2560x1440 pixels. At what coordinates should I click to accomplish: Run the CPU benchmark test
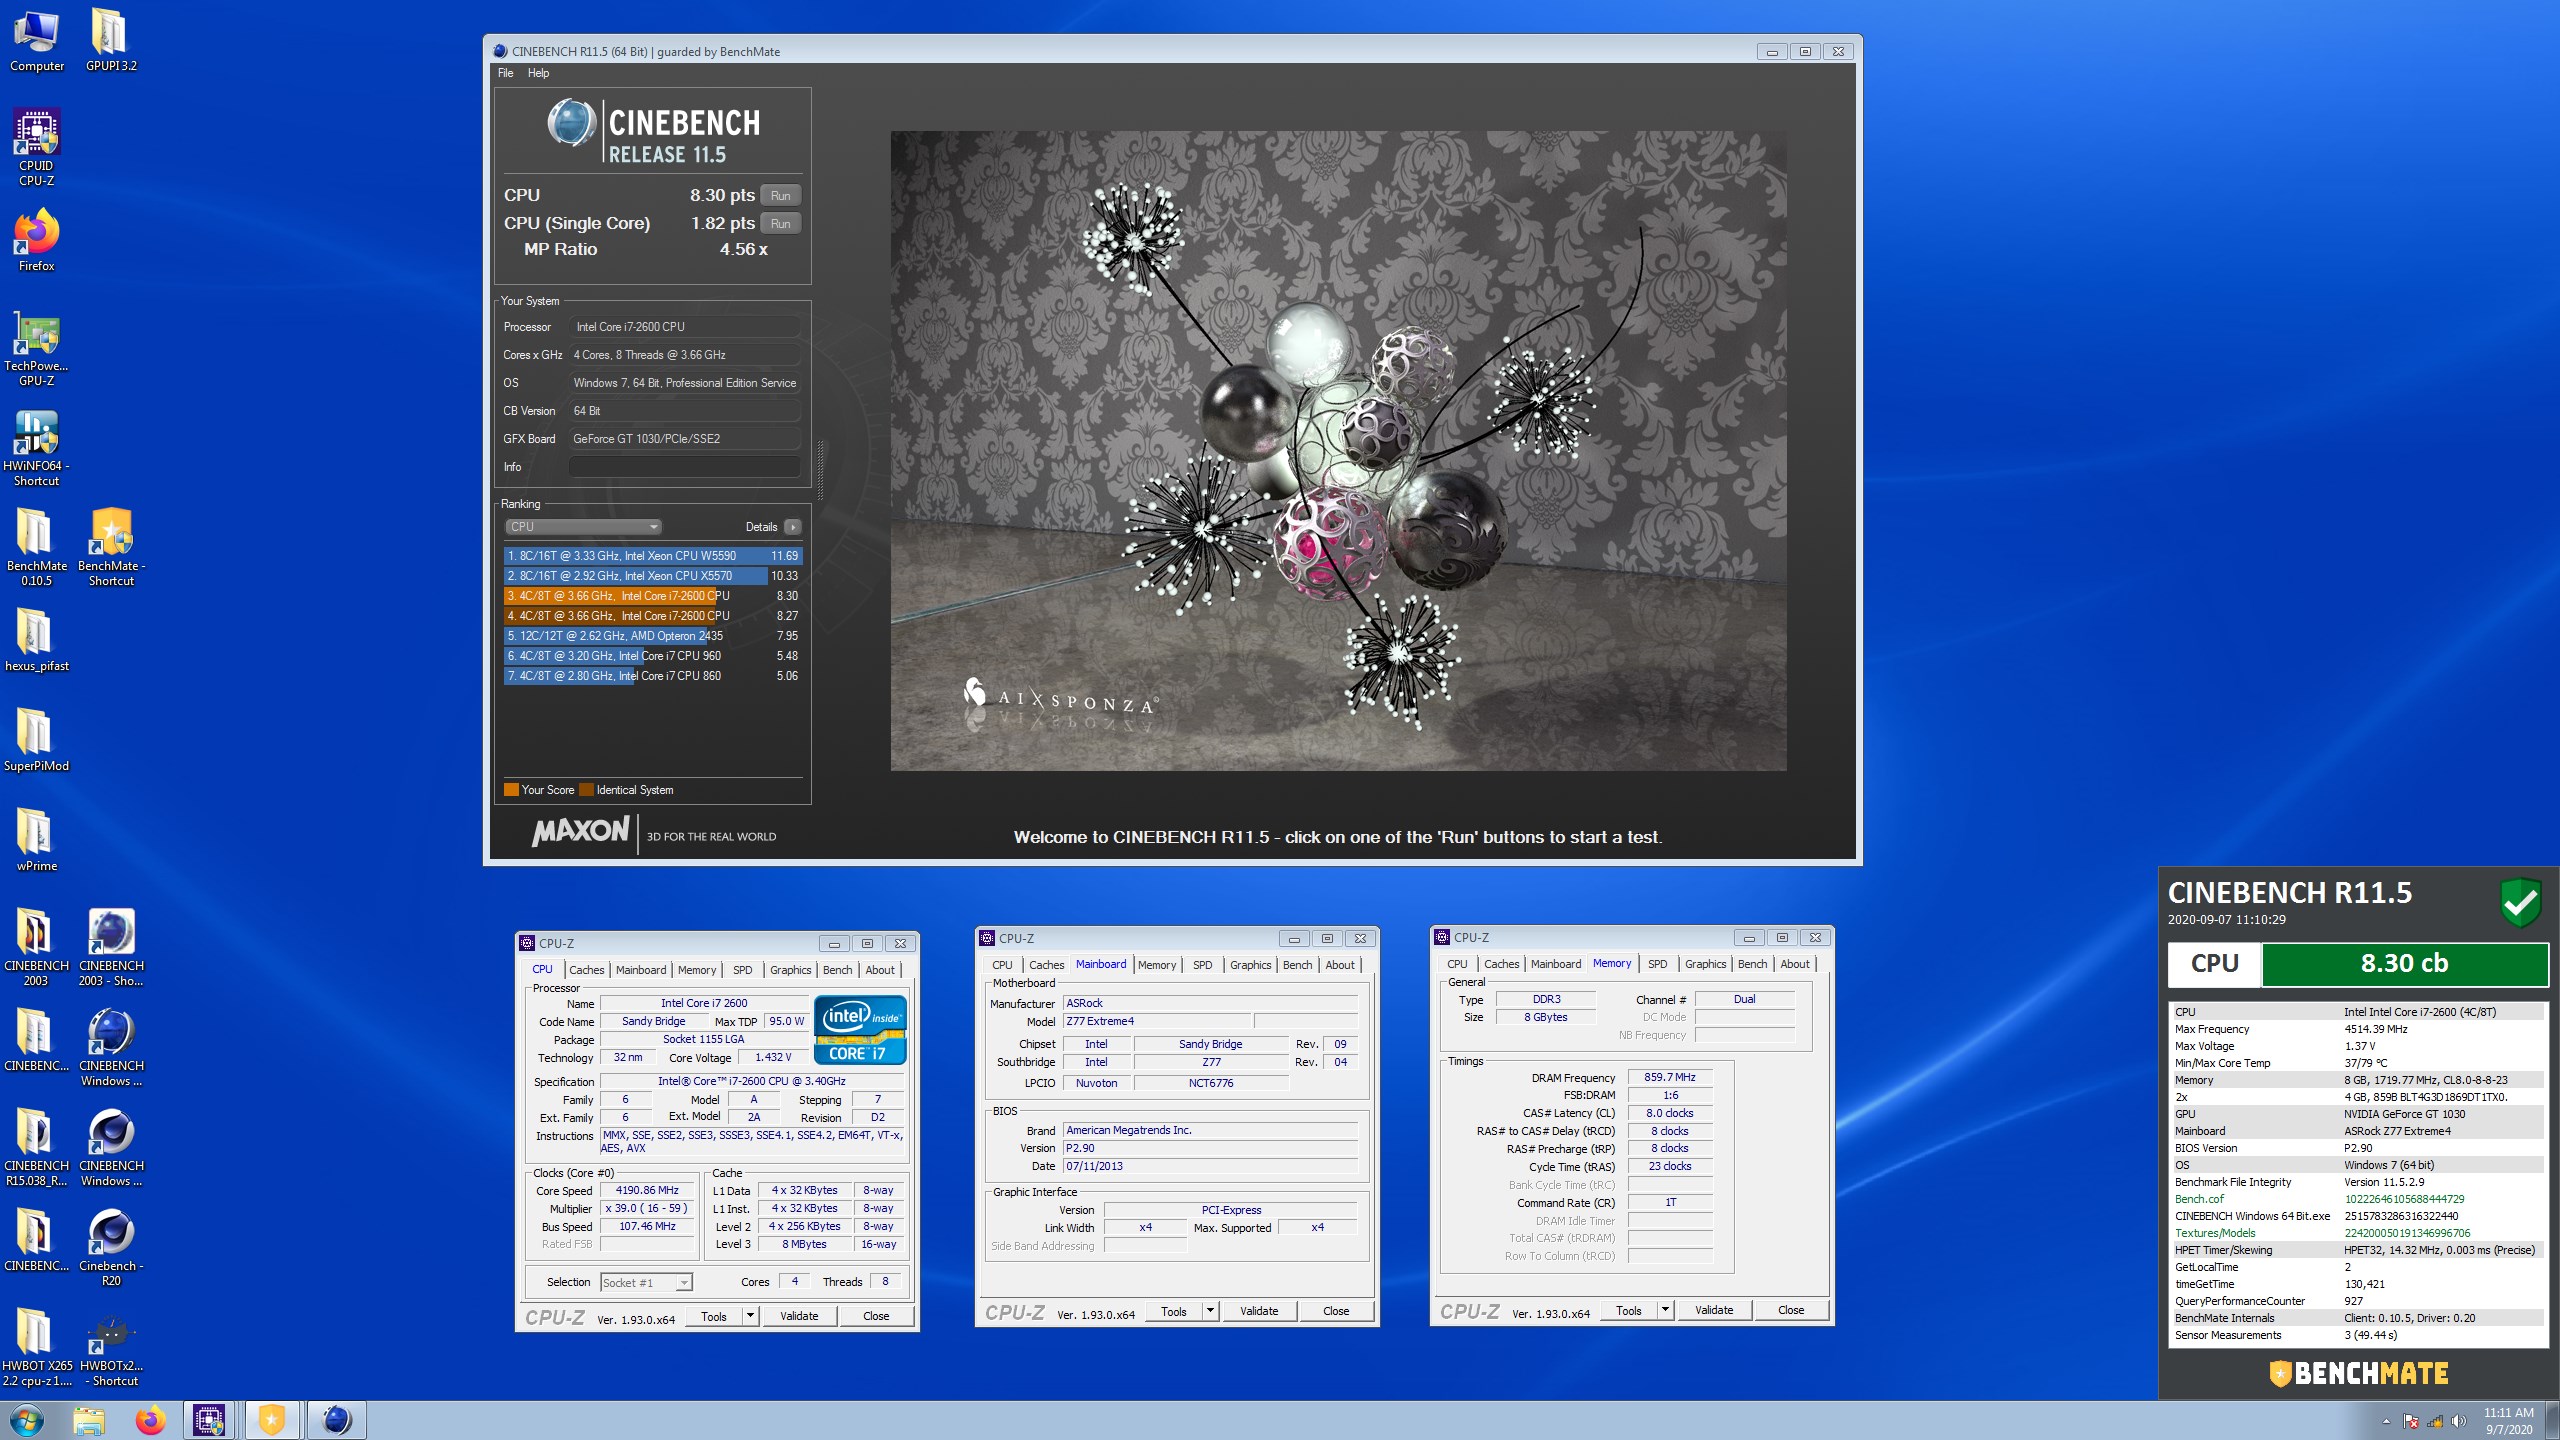pos(781,195)
